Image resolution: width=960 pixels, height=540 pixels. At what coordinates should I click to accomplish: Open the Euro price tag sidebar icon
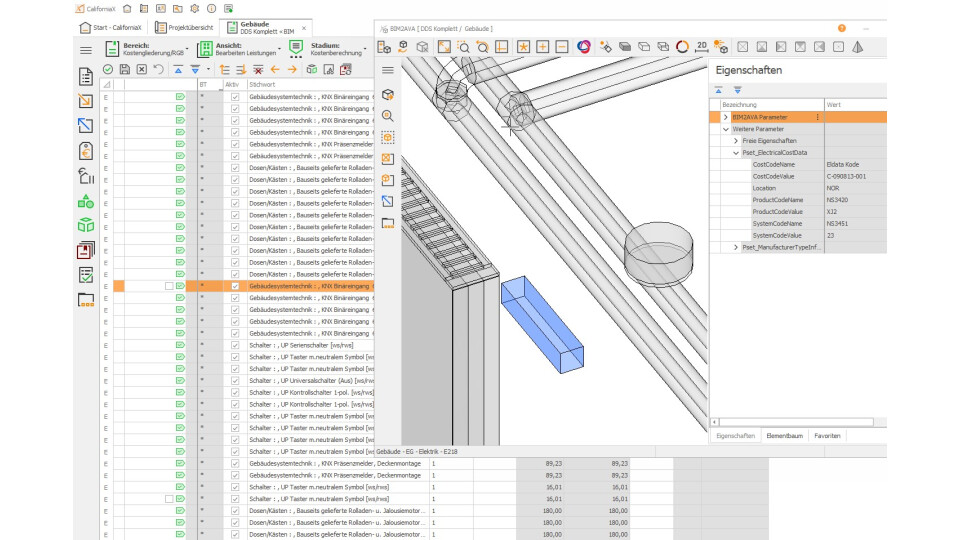click(86, 151)
